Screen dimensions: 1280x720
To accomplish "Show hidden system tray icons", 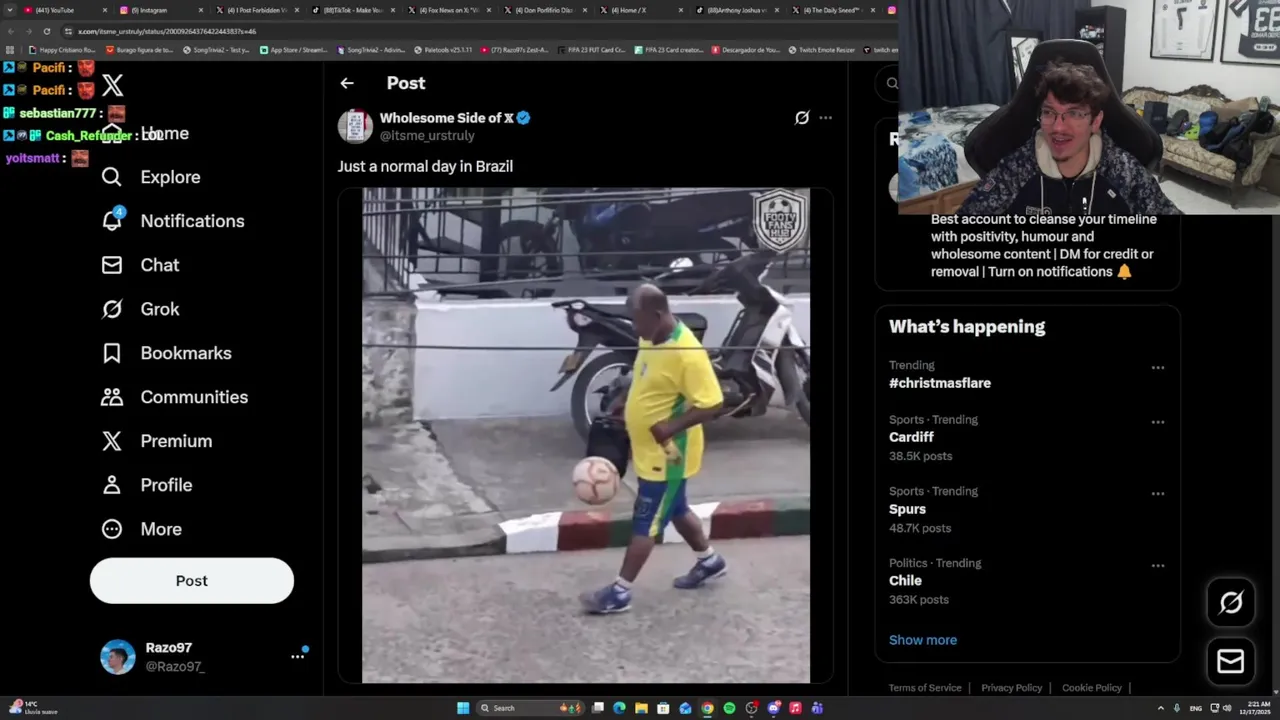I will click(1161, 708).
